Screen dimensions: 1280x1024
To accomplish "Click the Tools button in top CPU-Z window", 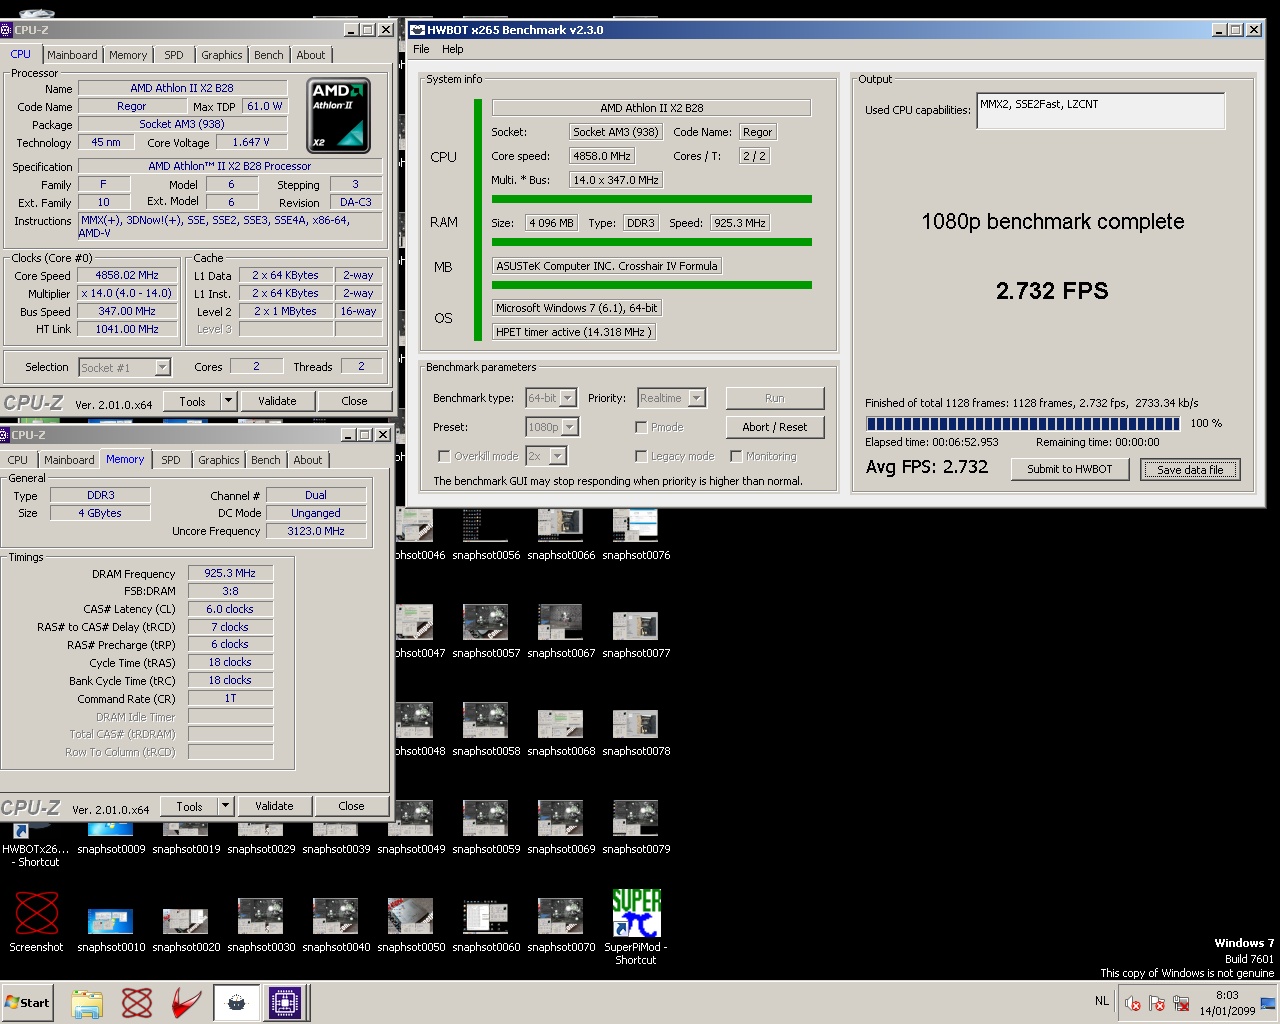I will point(192,401).
